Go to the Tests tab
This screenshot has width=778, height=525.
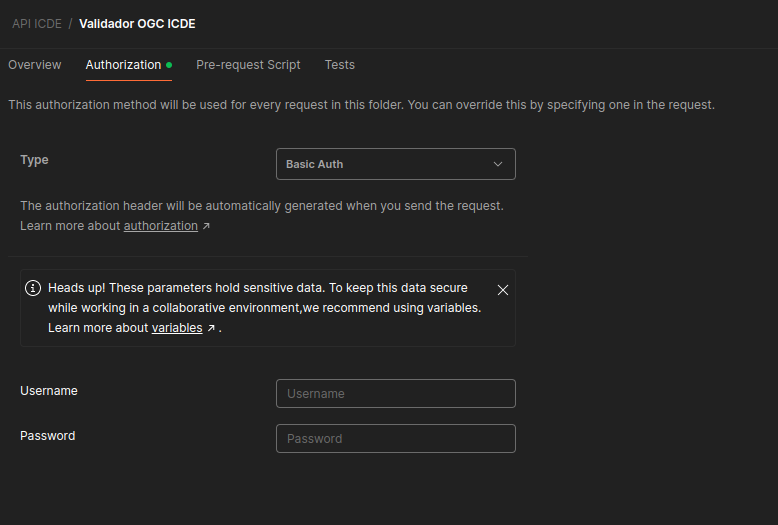340,65
